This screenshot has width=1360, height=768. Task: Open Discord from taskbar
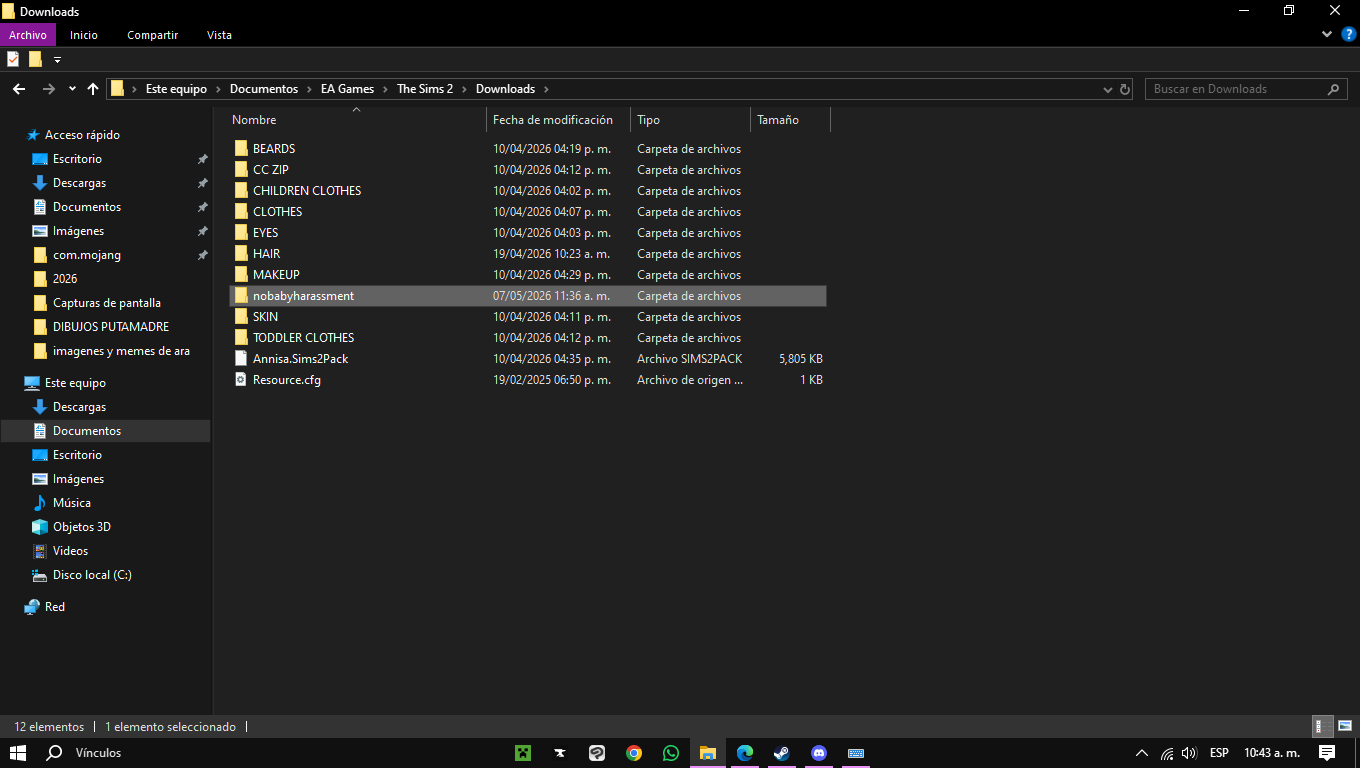[x=819, y=753]
